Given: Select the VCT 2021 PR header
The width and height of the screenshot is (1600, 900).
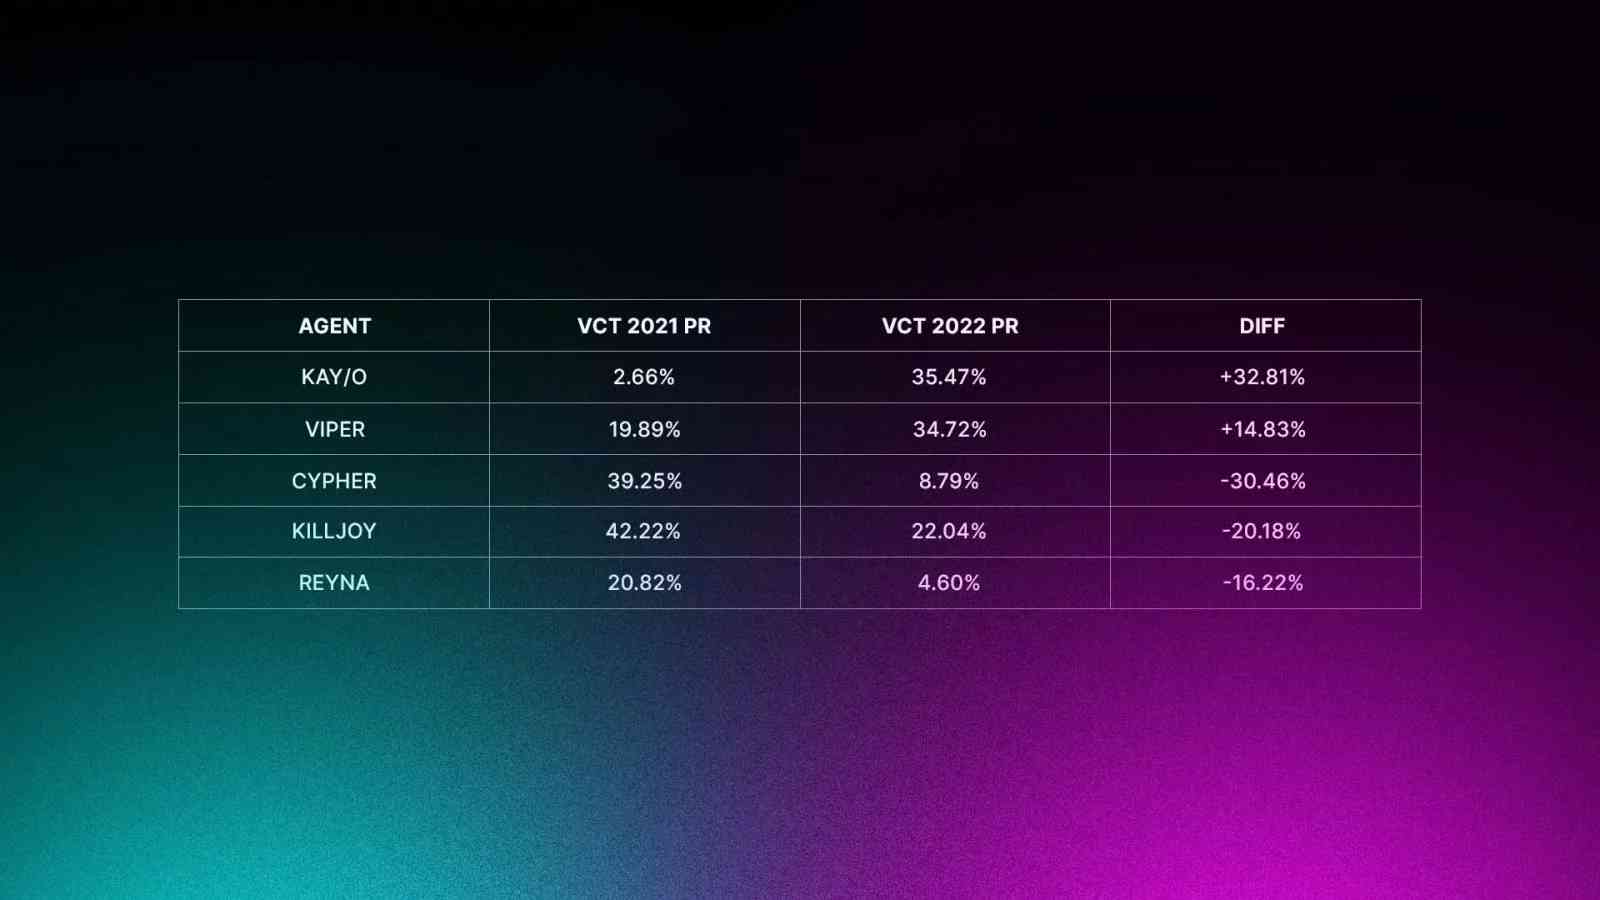Looking at the screenshot, I should pyautogui.click(x=644, y=326).
